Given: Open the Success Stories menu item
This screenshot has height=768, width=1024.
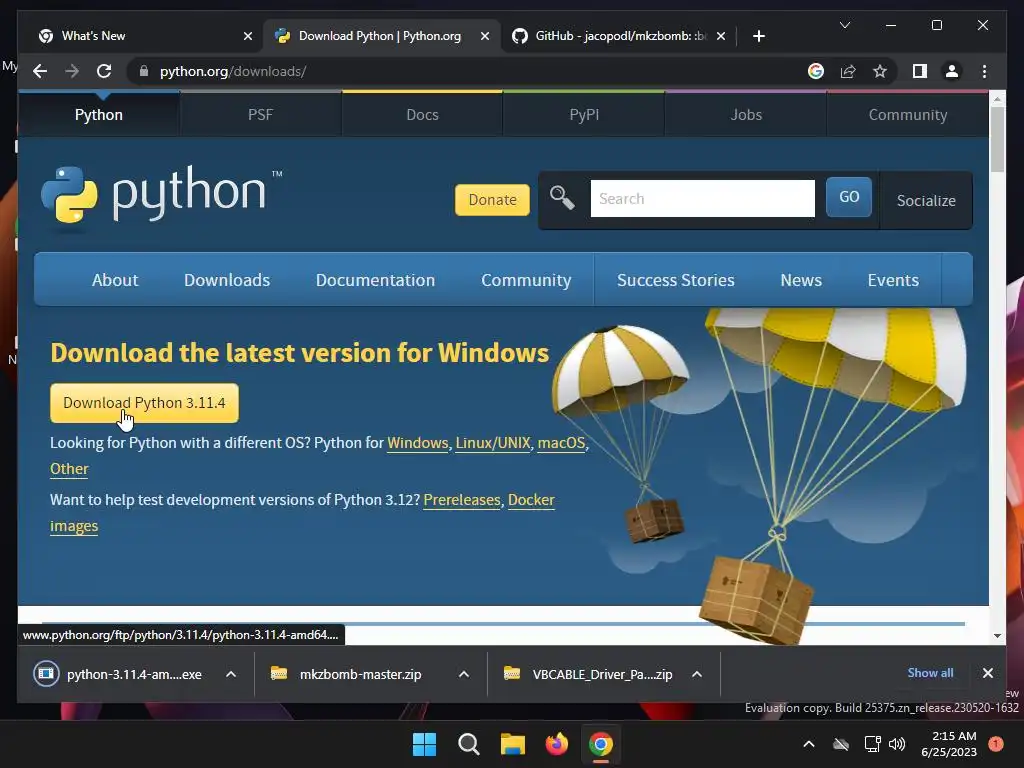Looking at the screenshot, I should [x=676, y=280].
